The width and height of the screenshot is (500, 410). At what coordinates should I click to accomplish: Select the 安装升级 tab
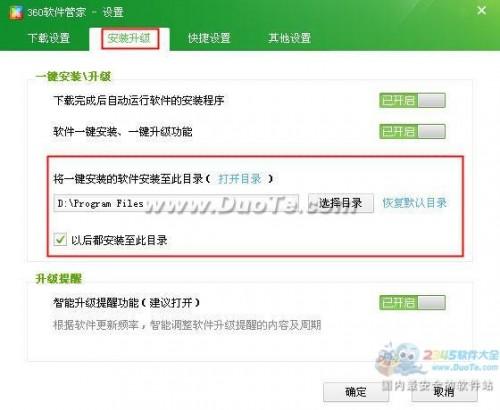[129, 38]
